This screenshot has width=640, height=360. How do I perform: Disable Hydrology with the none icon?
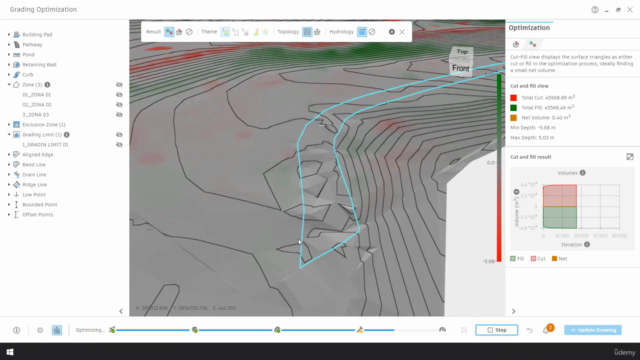tap(372, 32)
